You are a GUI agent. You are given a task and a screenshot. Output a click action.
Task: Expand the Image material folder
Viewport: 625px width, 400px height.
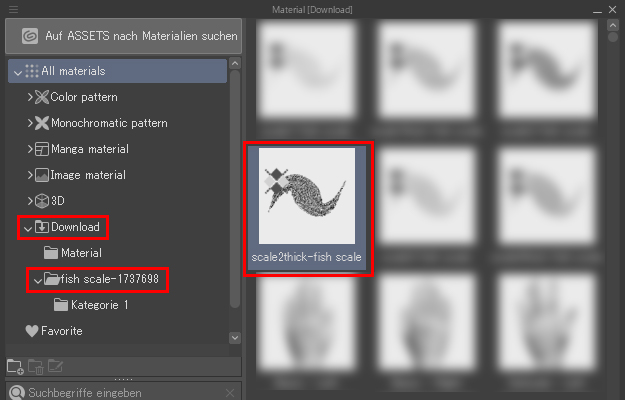[x=29, y=175]
